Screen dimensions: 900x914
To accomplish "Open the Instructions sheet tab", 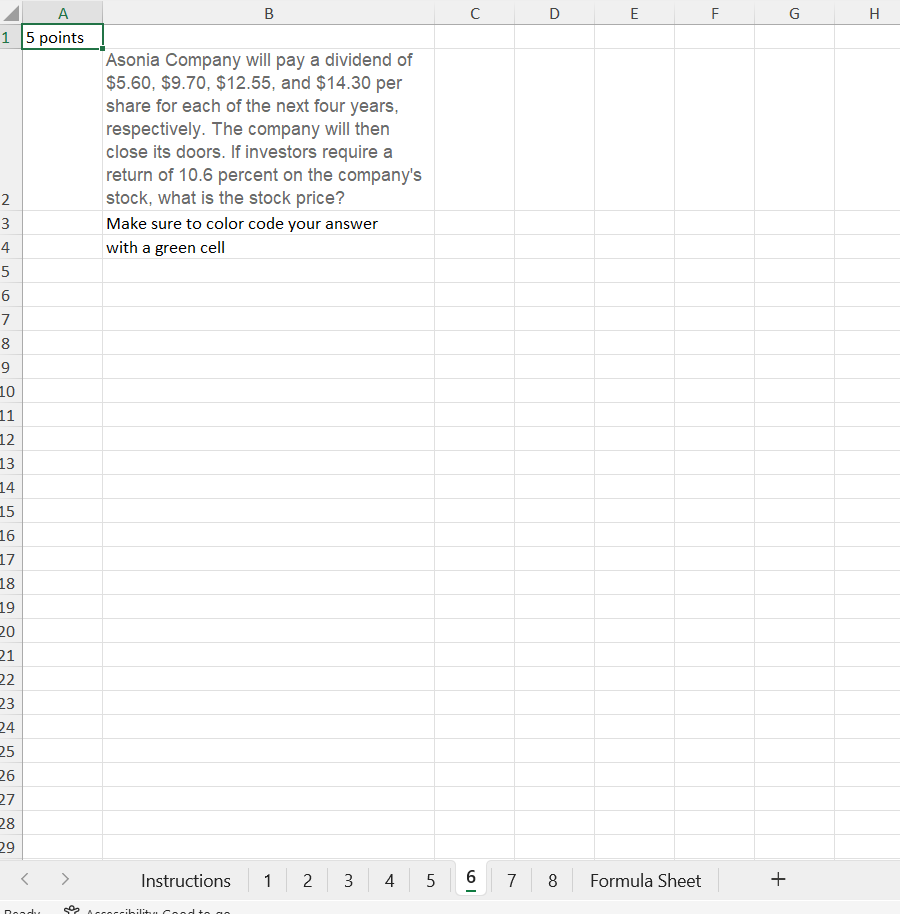I will pos(186,880).
